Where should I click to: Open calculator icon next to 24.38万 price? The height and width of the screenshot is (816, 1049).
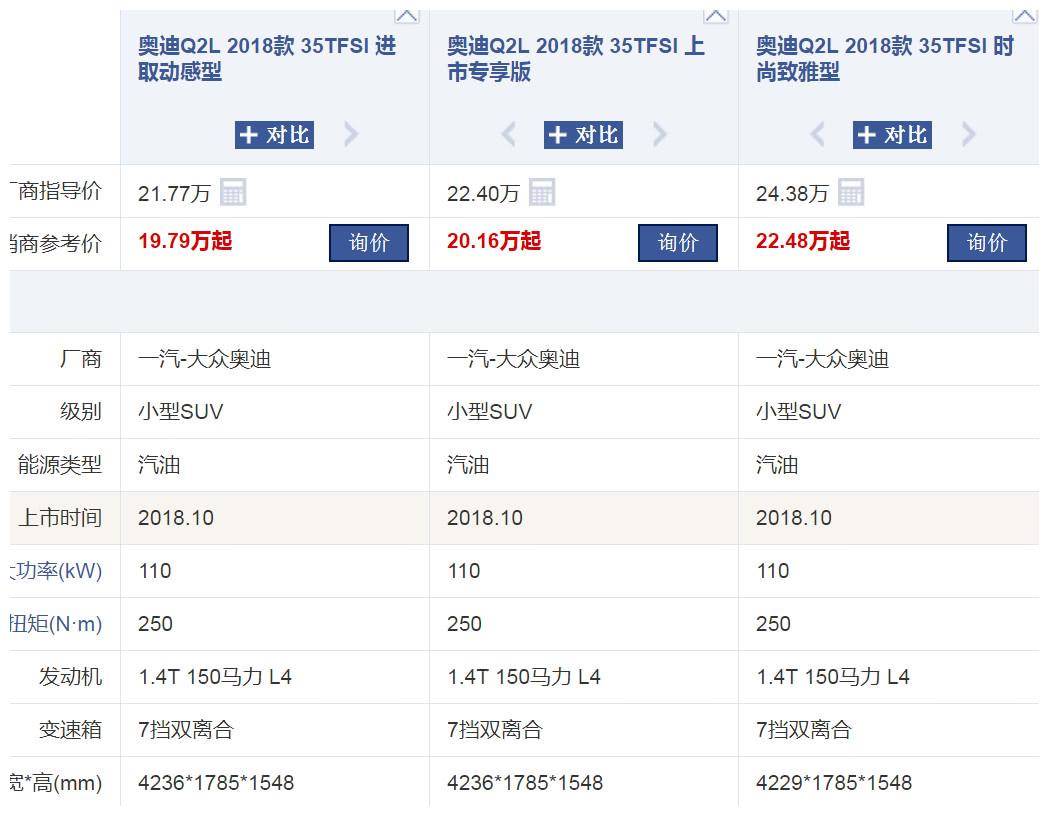[851, 192]
